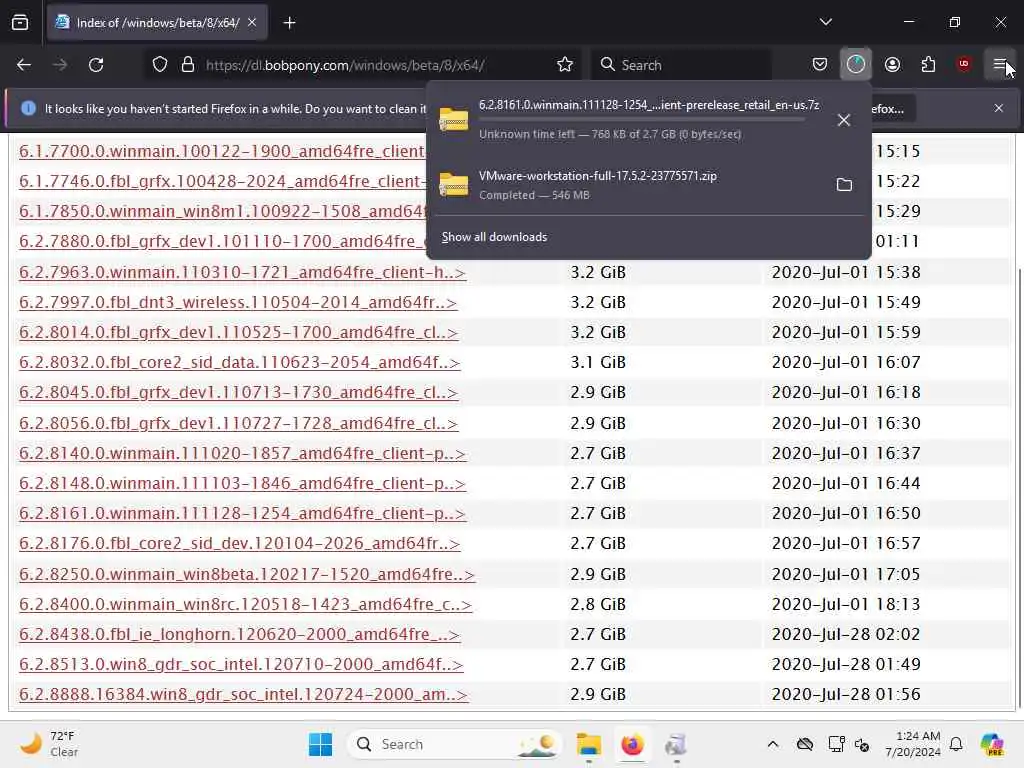Open uBlock Origin extension popup
The height and width of the screenshot is (768, 1024).
[x=964, y=64]
